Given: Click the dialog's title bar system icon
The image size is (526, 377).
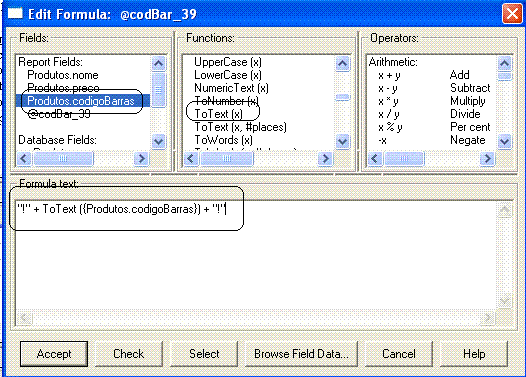Looking at the screenshot, I should pyautogui.click(x=15, y=13).
